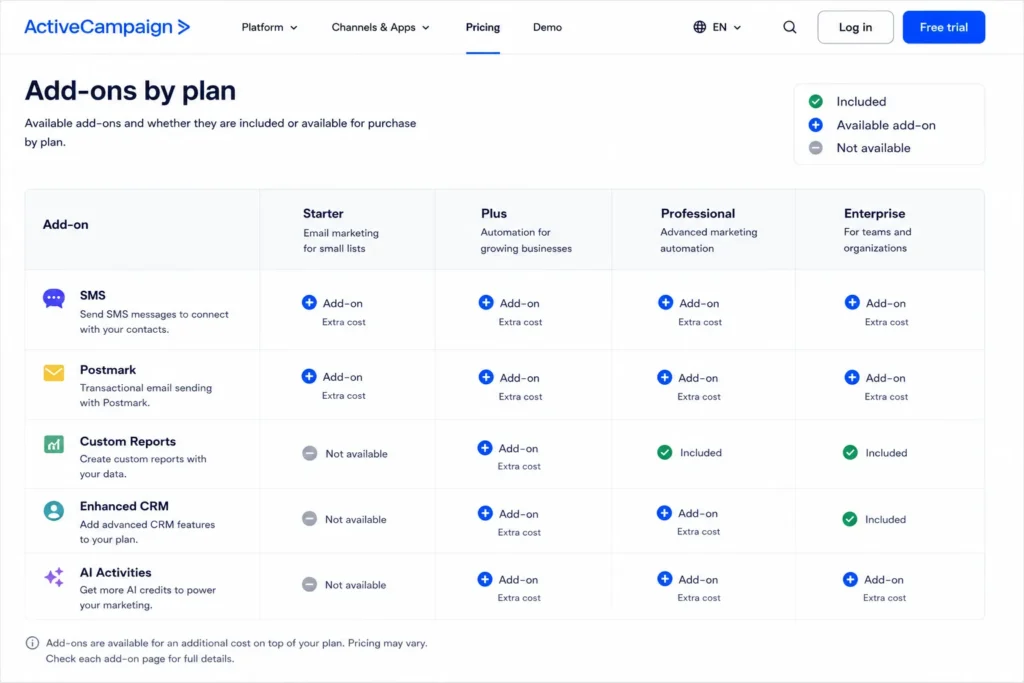The width and height of the screenshot is (1024, 683).
Task: Click the blue Available add-on legend icon
Action: pyautogui.click(x=816, y=125)
